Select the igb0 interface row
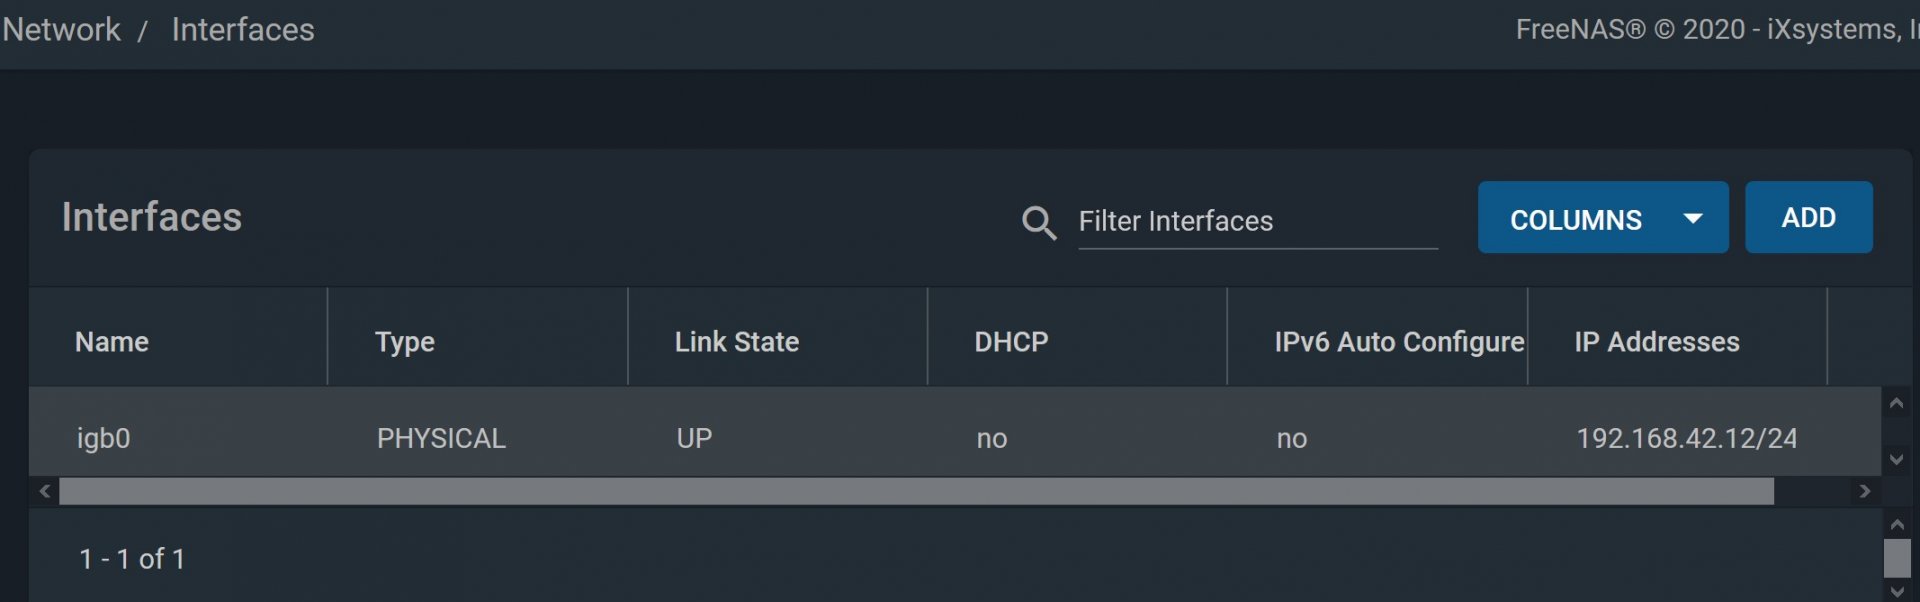 point(104,438)
